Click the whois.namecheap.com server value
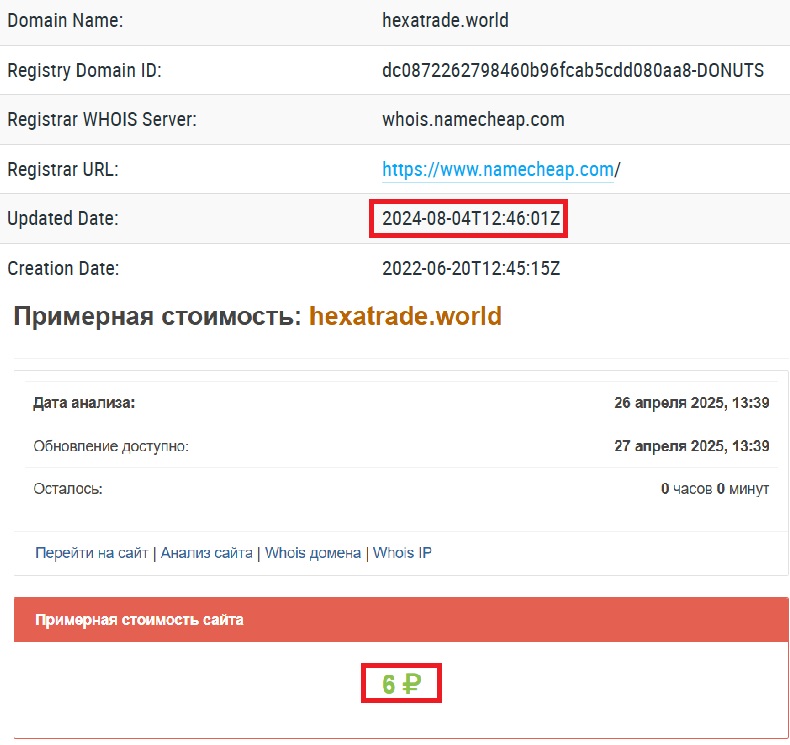Viewport: 790px width, 745px height. point(473,120)
